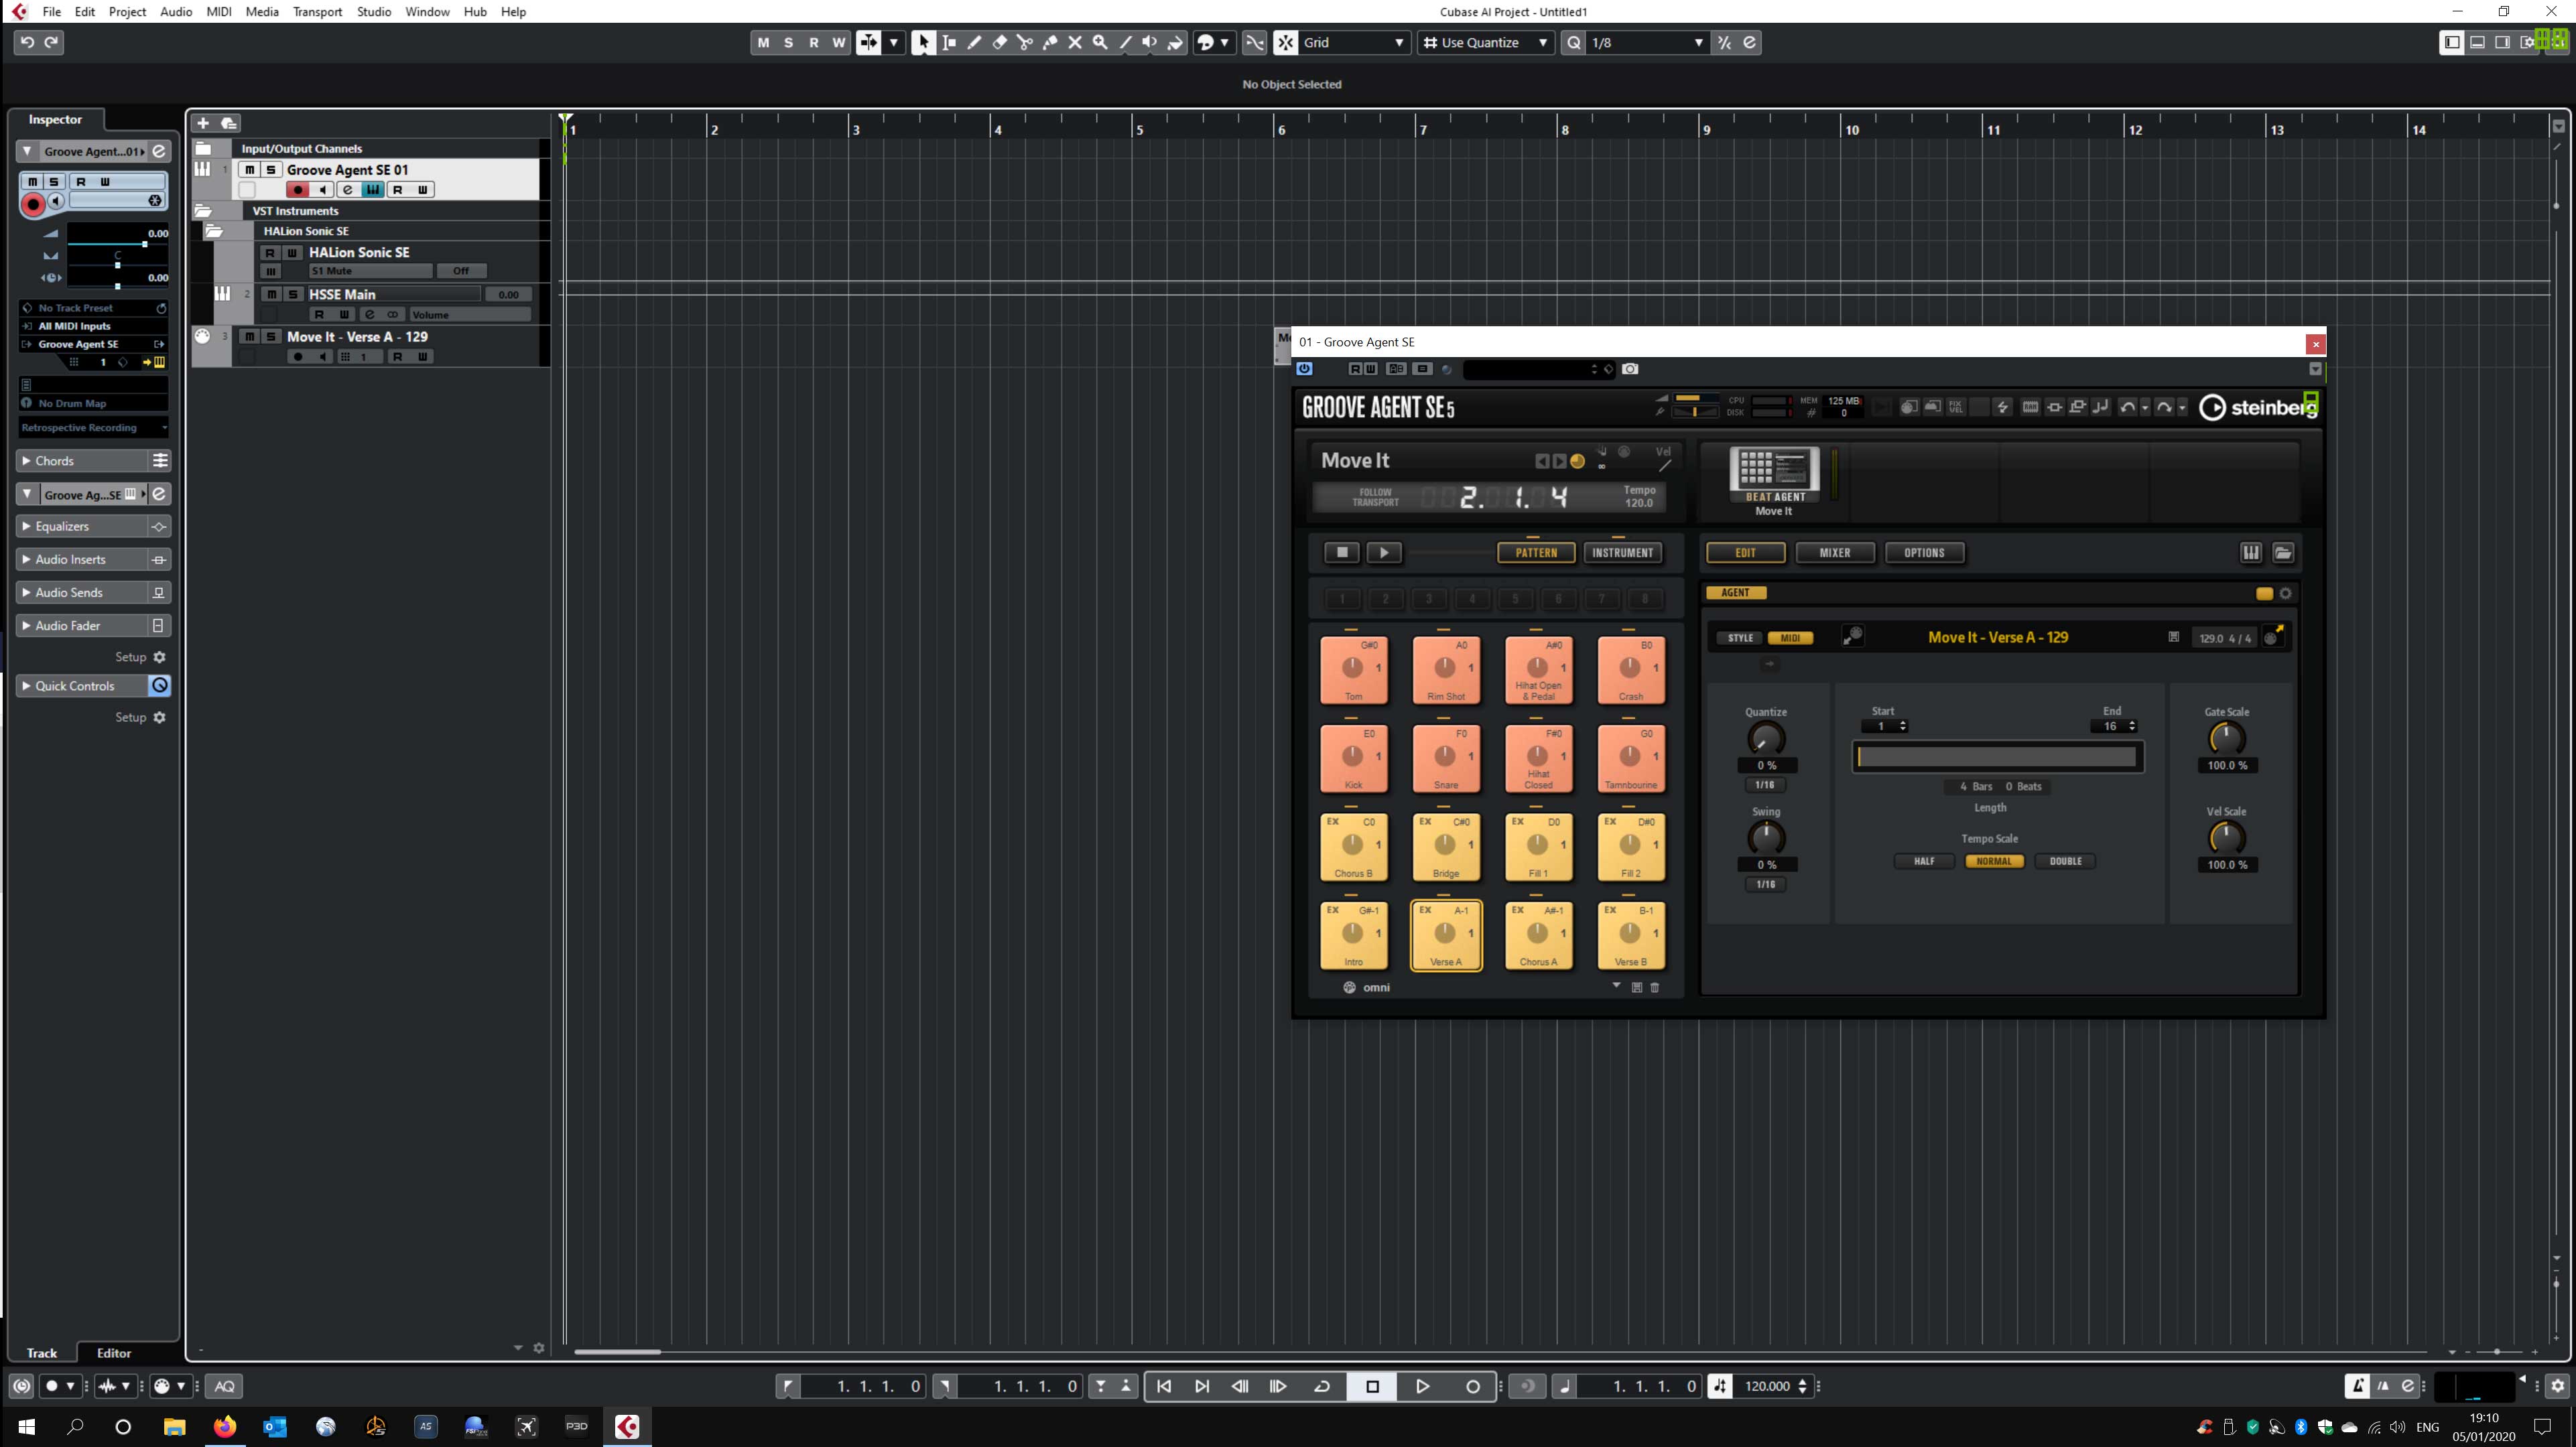Toggle Follow Transport in Groove Agent

coord(1375,497)
